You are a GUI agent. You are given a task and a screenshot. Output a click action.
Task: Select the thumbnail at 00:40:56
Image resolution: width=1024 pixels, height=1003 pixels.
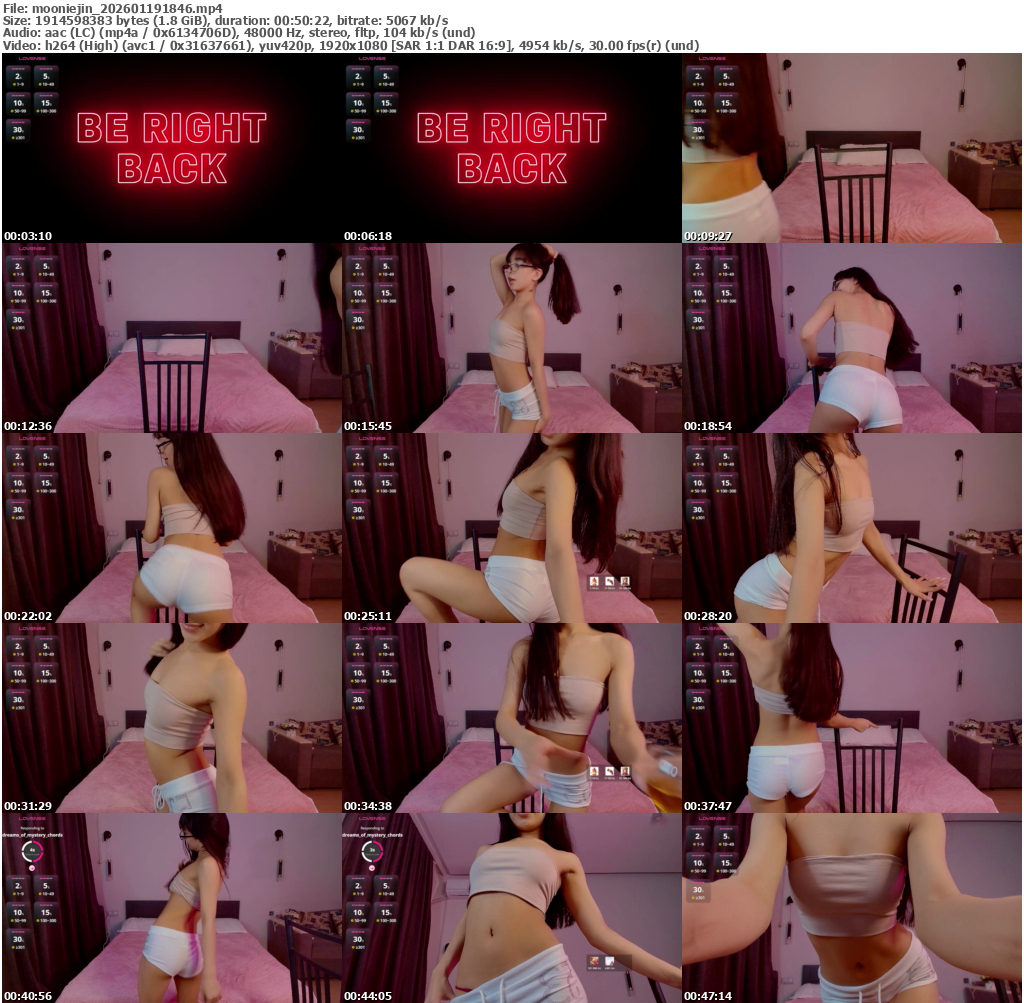pyautogui.click(x=172, y=908)
